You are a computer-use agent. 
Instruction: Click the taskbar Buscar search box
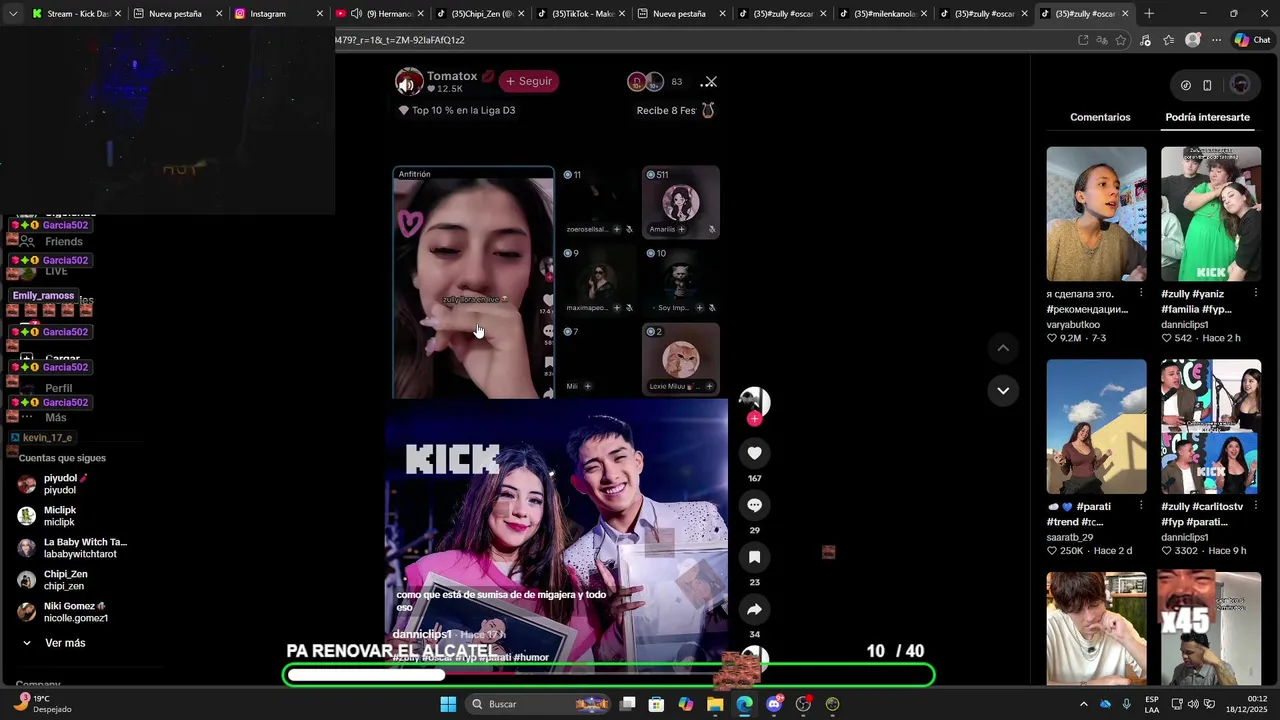[539, 704]
